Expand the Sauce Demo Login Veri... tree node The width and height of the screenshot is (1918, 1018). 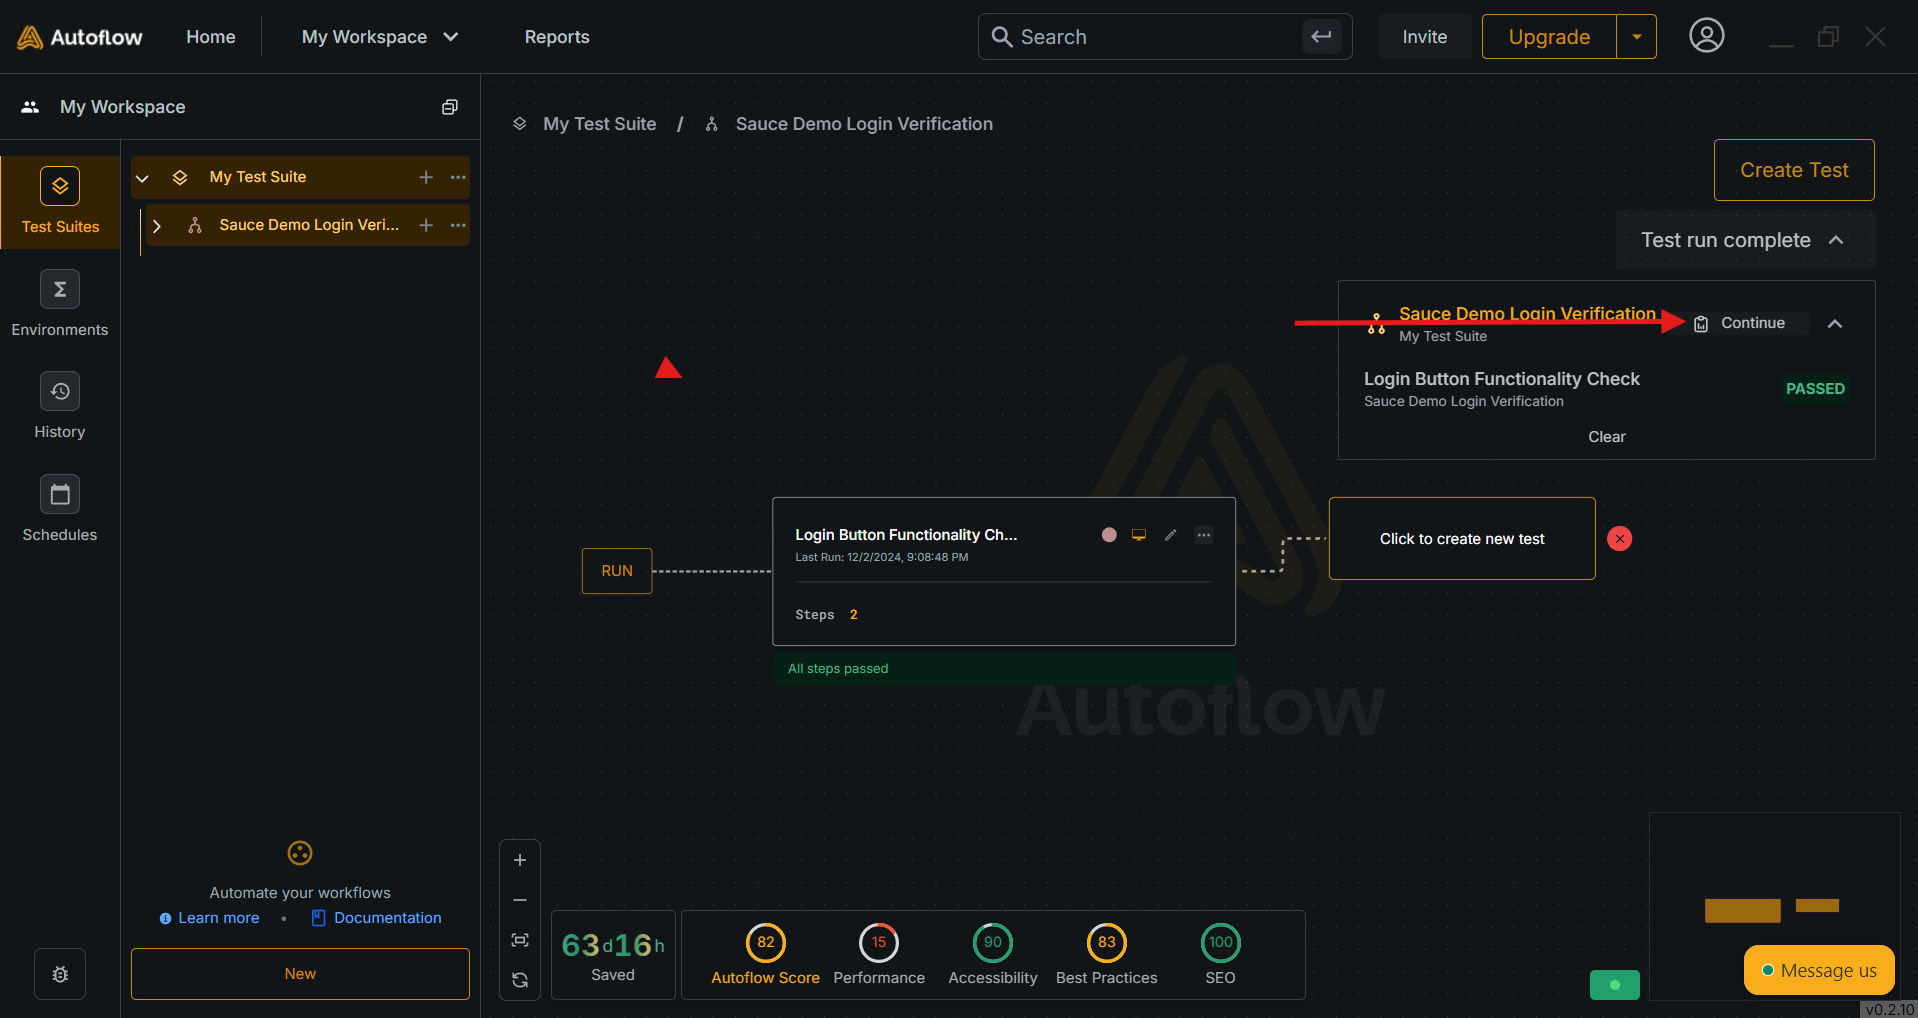[x=157, y=226]
